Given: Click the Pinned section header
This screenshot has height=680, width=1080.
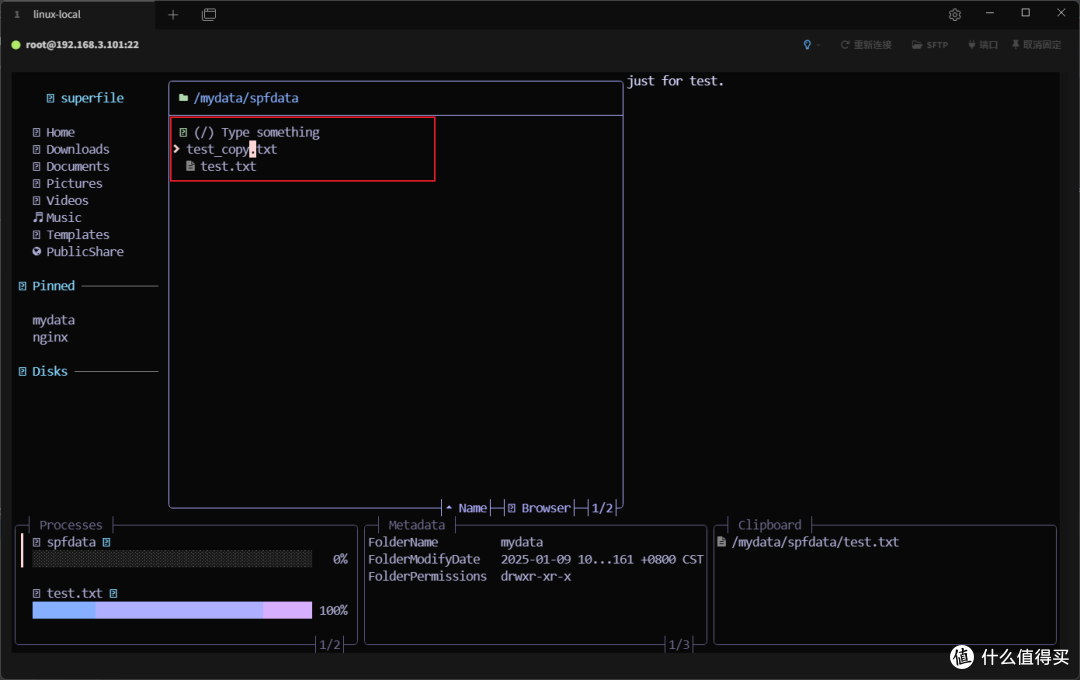Looking at the screenshot, I should 46,286.
